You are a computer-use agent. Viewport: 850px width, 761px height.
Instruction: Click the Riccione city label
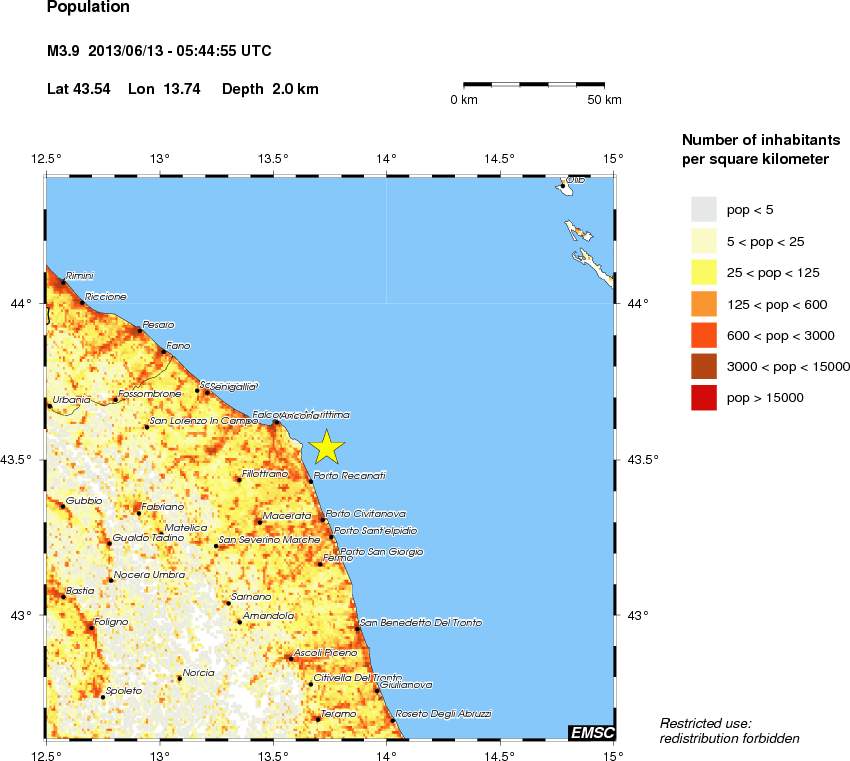(106, 296)
